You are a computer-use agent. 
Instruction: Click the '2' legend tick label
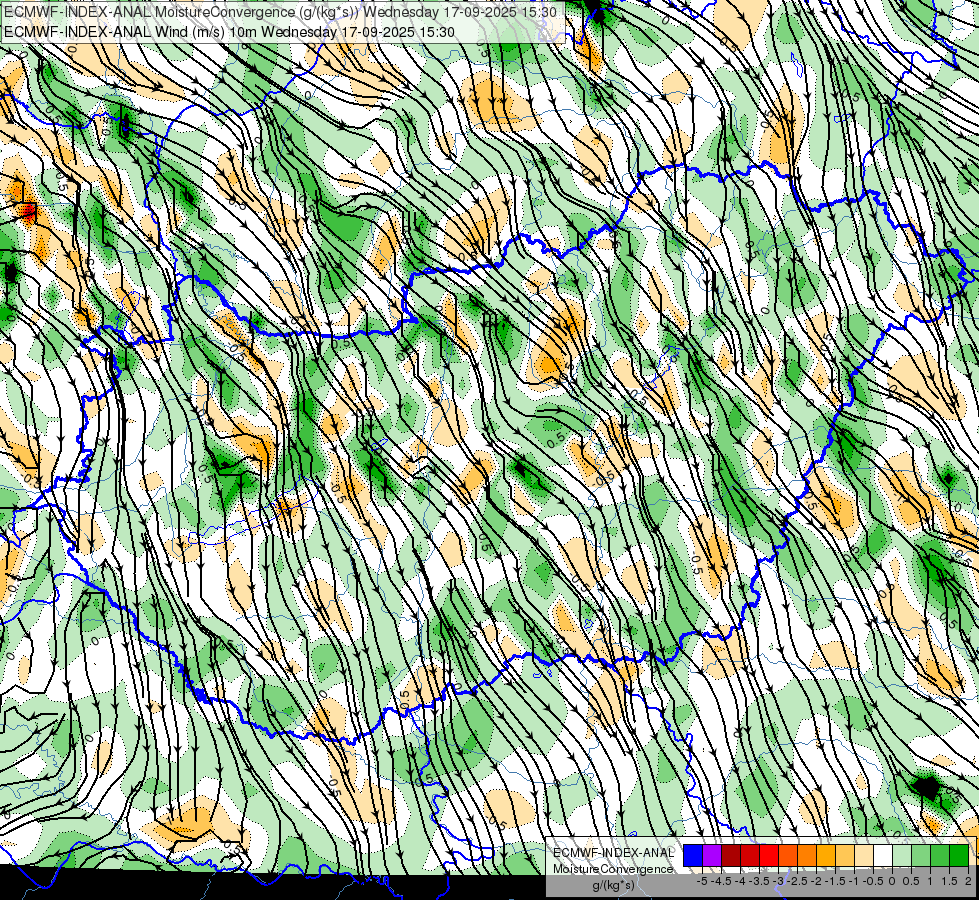(x=968, y=881)
